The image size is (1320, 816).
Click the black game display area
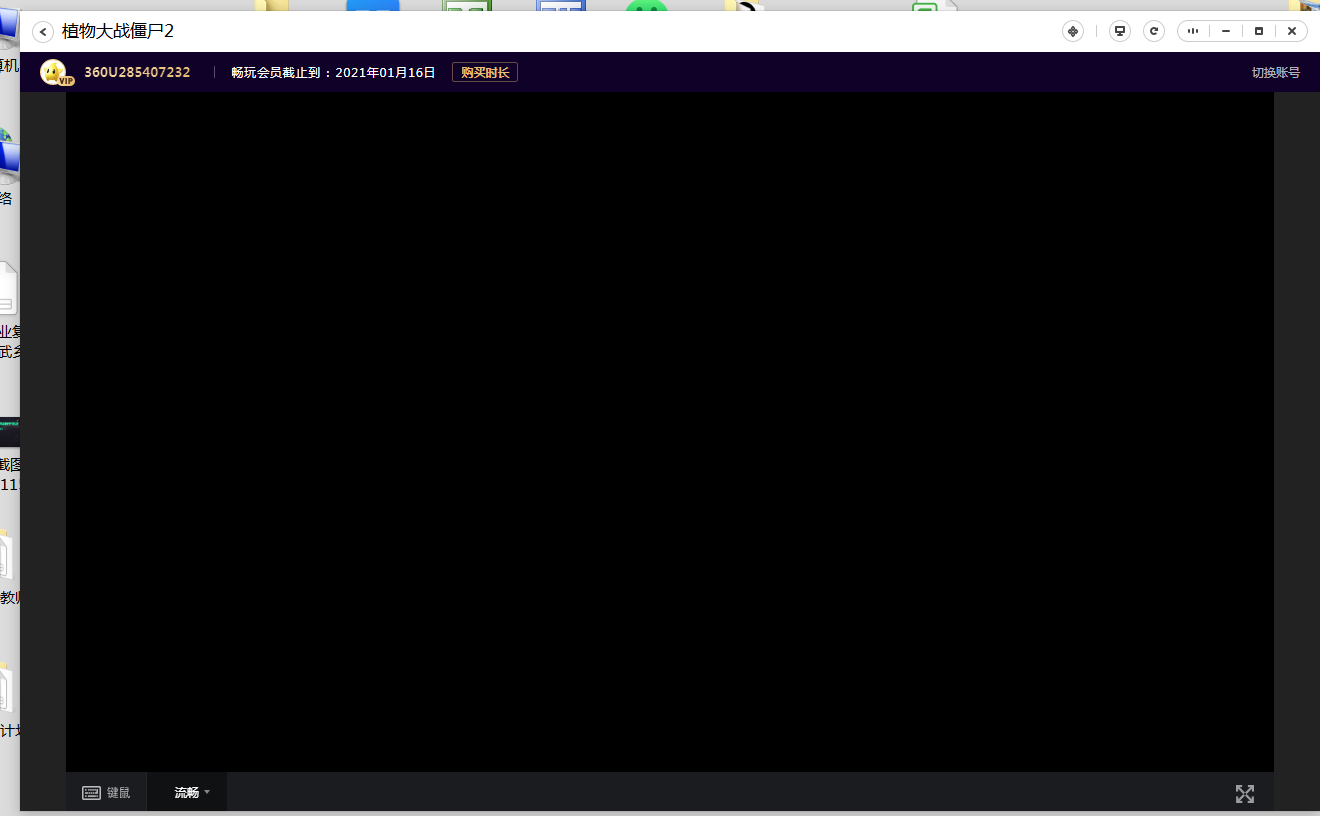(670, 432)
